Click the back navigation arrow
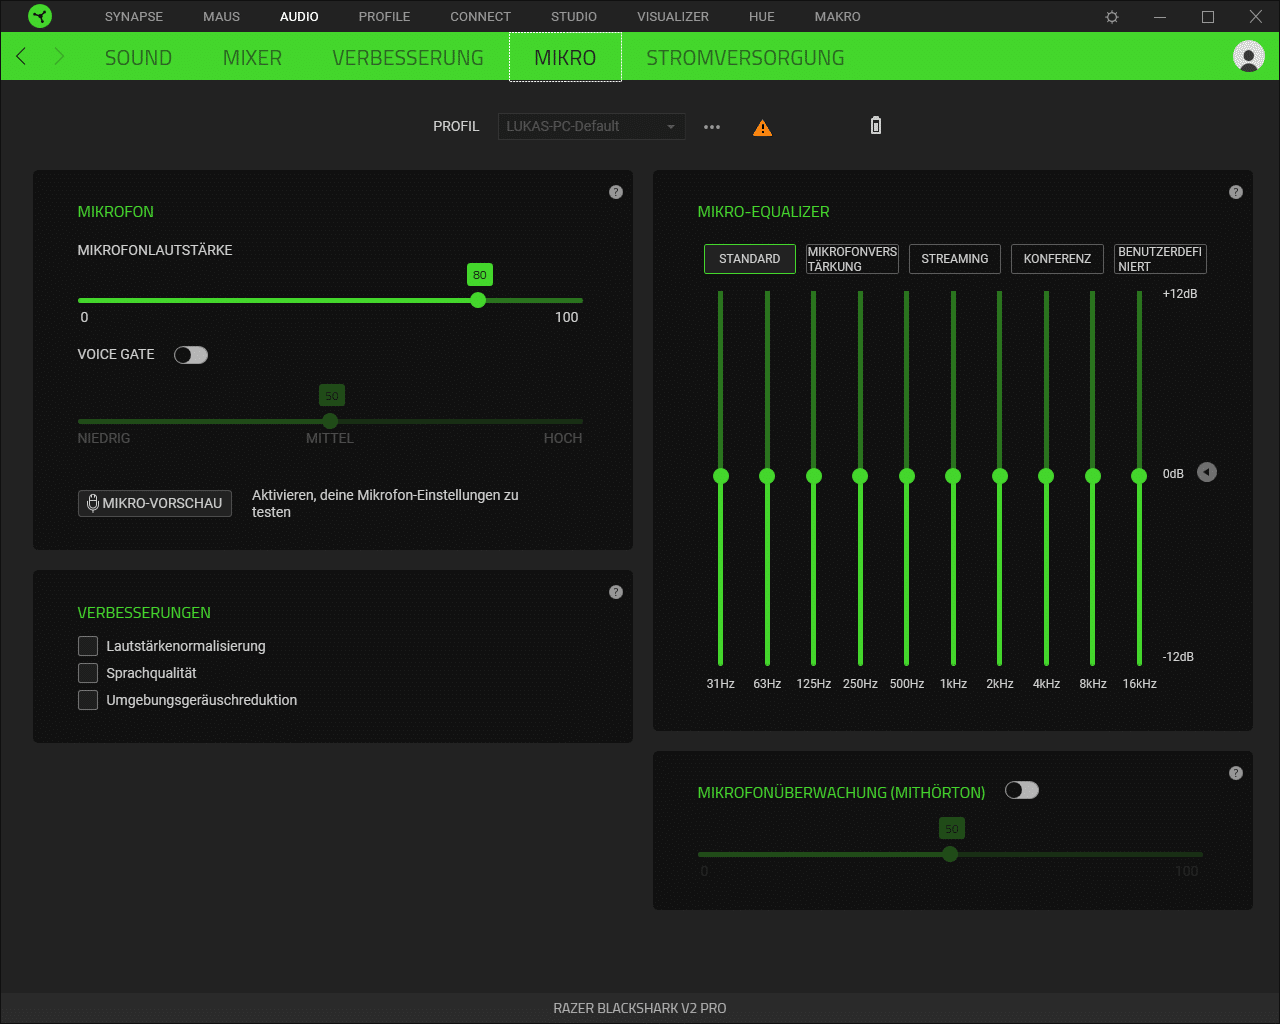This screenshot has height=1024, width=1280. (x=22, y=57)
